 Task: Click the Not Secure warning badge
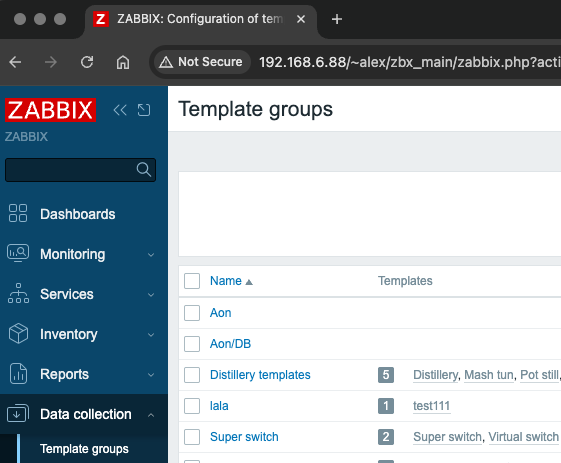point(201,62)
